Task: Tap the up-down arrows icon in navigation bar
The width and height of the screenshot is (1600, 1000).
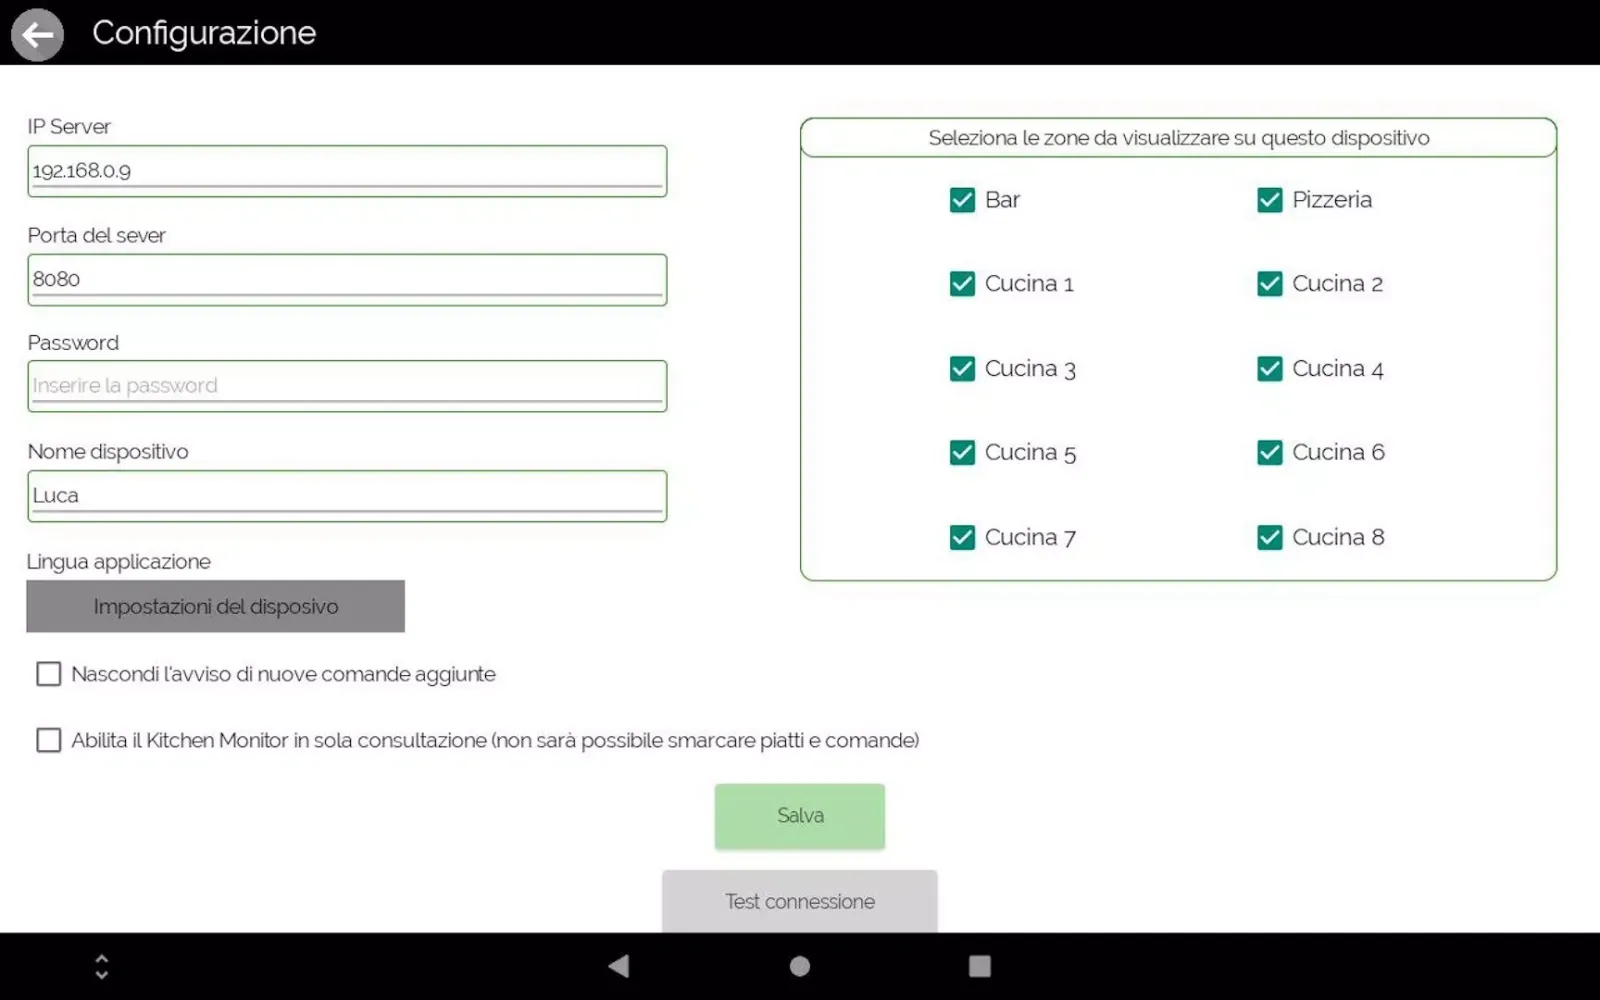Action: click(101, 966)
